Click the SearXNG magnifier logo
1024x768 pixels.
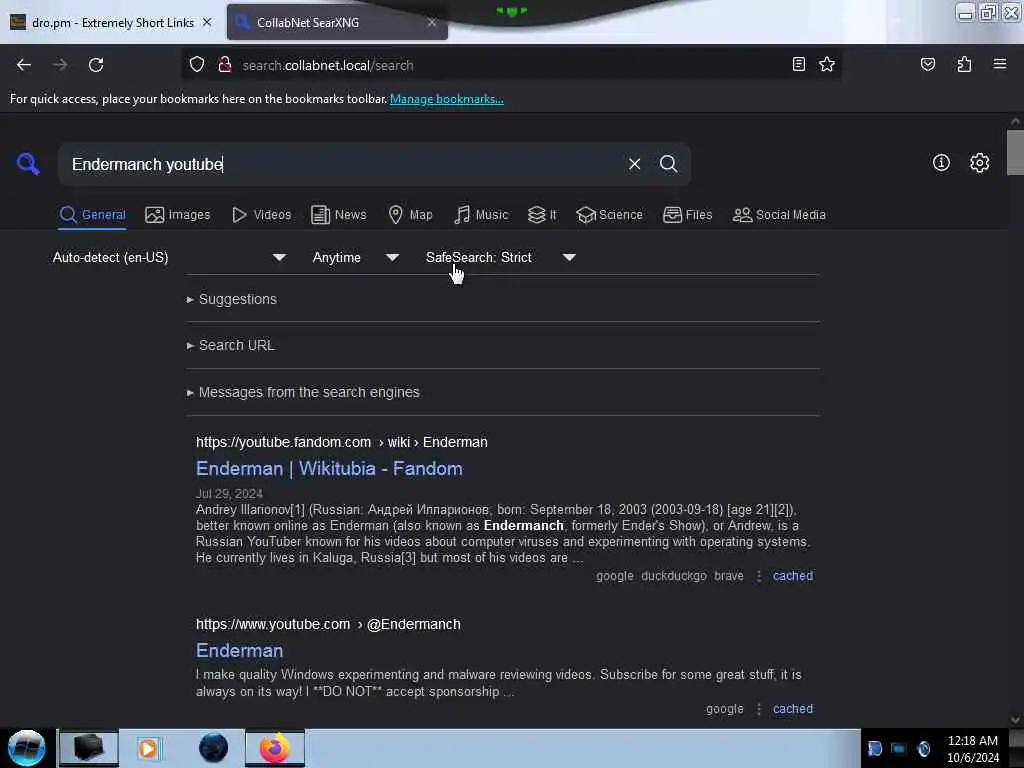[x=28, y=163]
